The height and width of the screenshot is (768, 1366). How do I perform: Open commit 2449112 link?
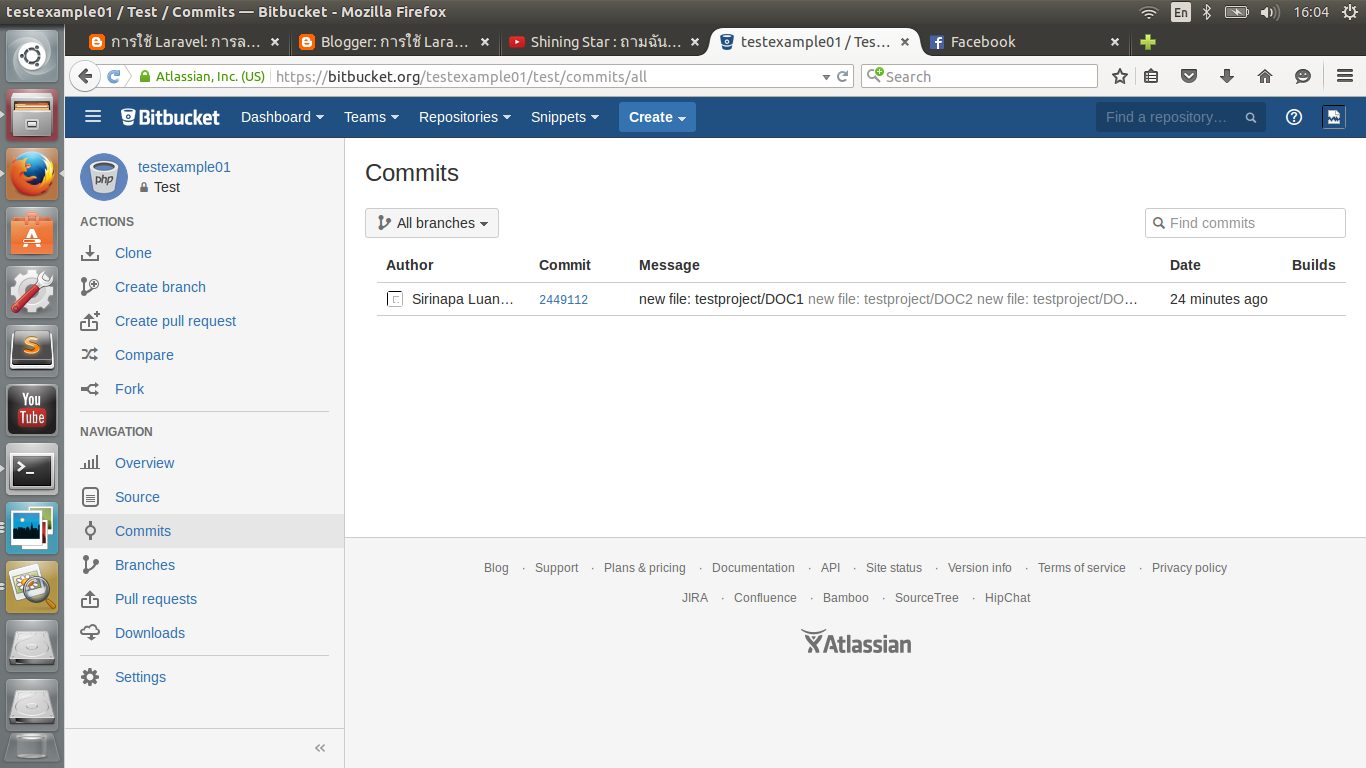(563, 300)
